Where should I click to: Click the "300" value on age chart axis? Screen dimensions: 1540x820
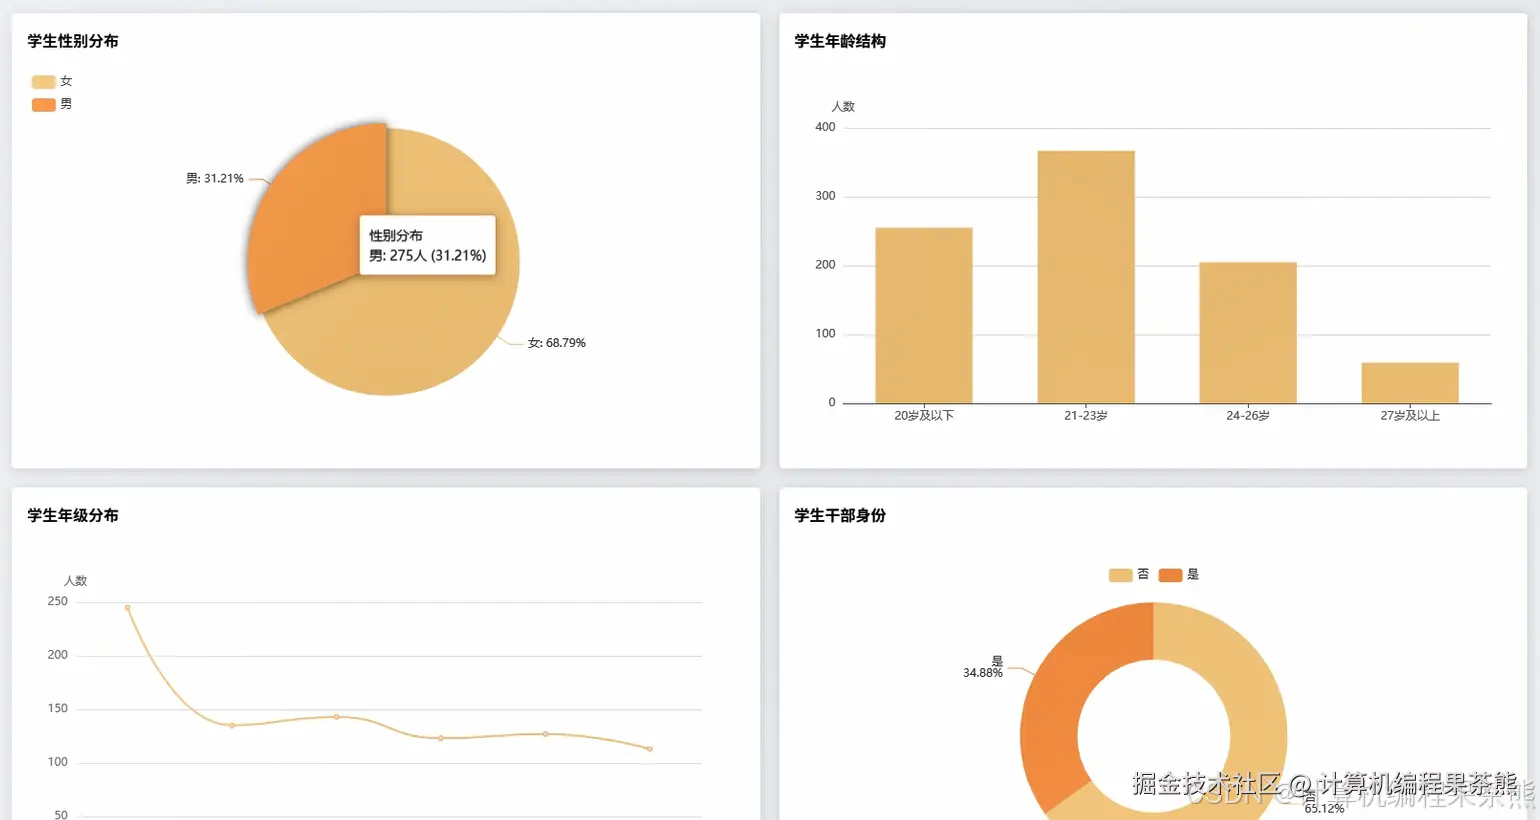coord(825,196)
